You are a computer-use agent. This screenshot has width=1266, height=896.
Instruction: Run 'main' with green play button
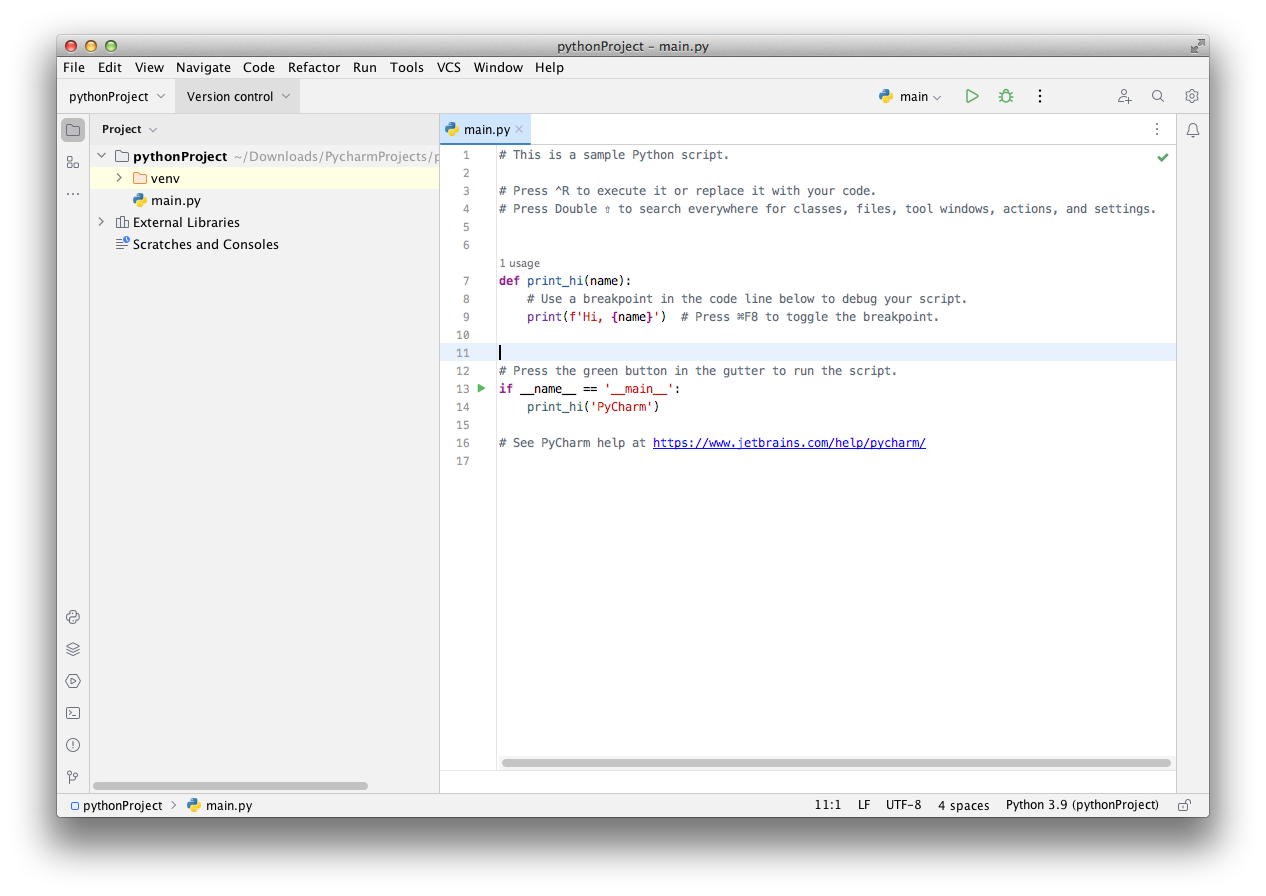972,96
